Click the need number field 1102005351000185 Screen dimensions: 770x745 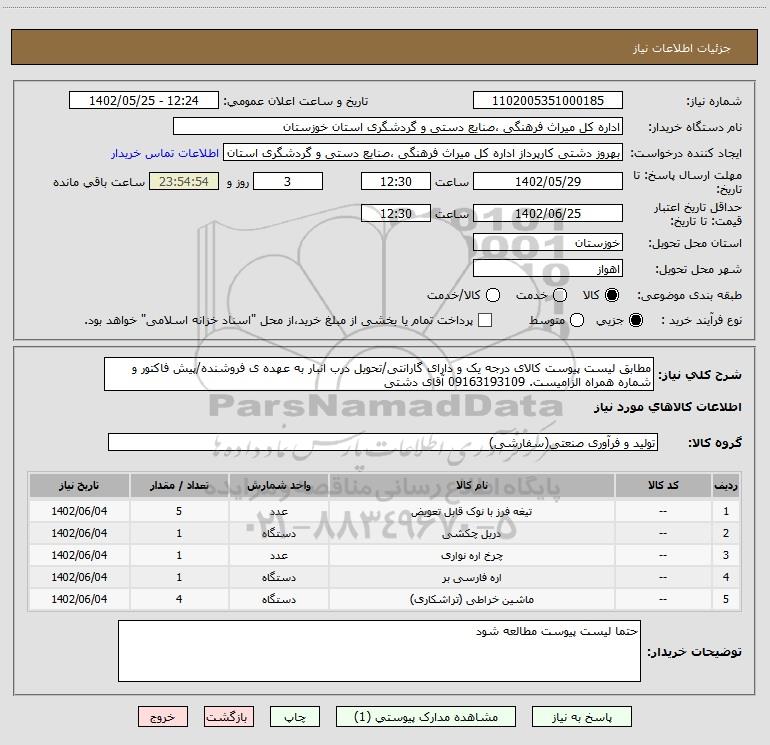[548, 101]
